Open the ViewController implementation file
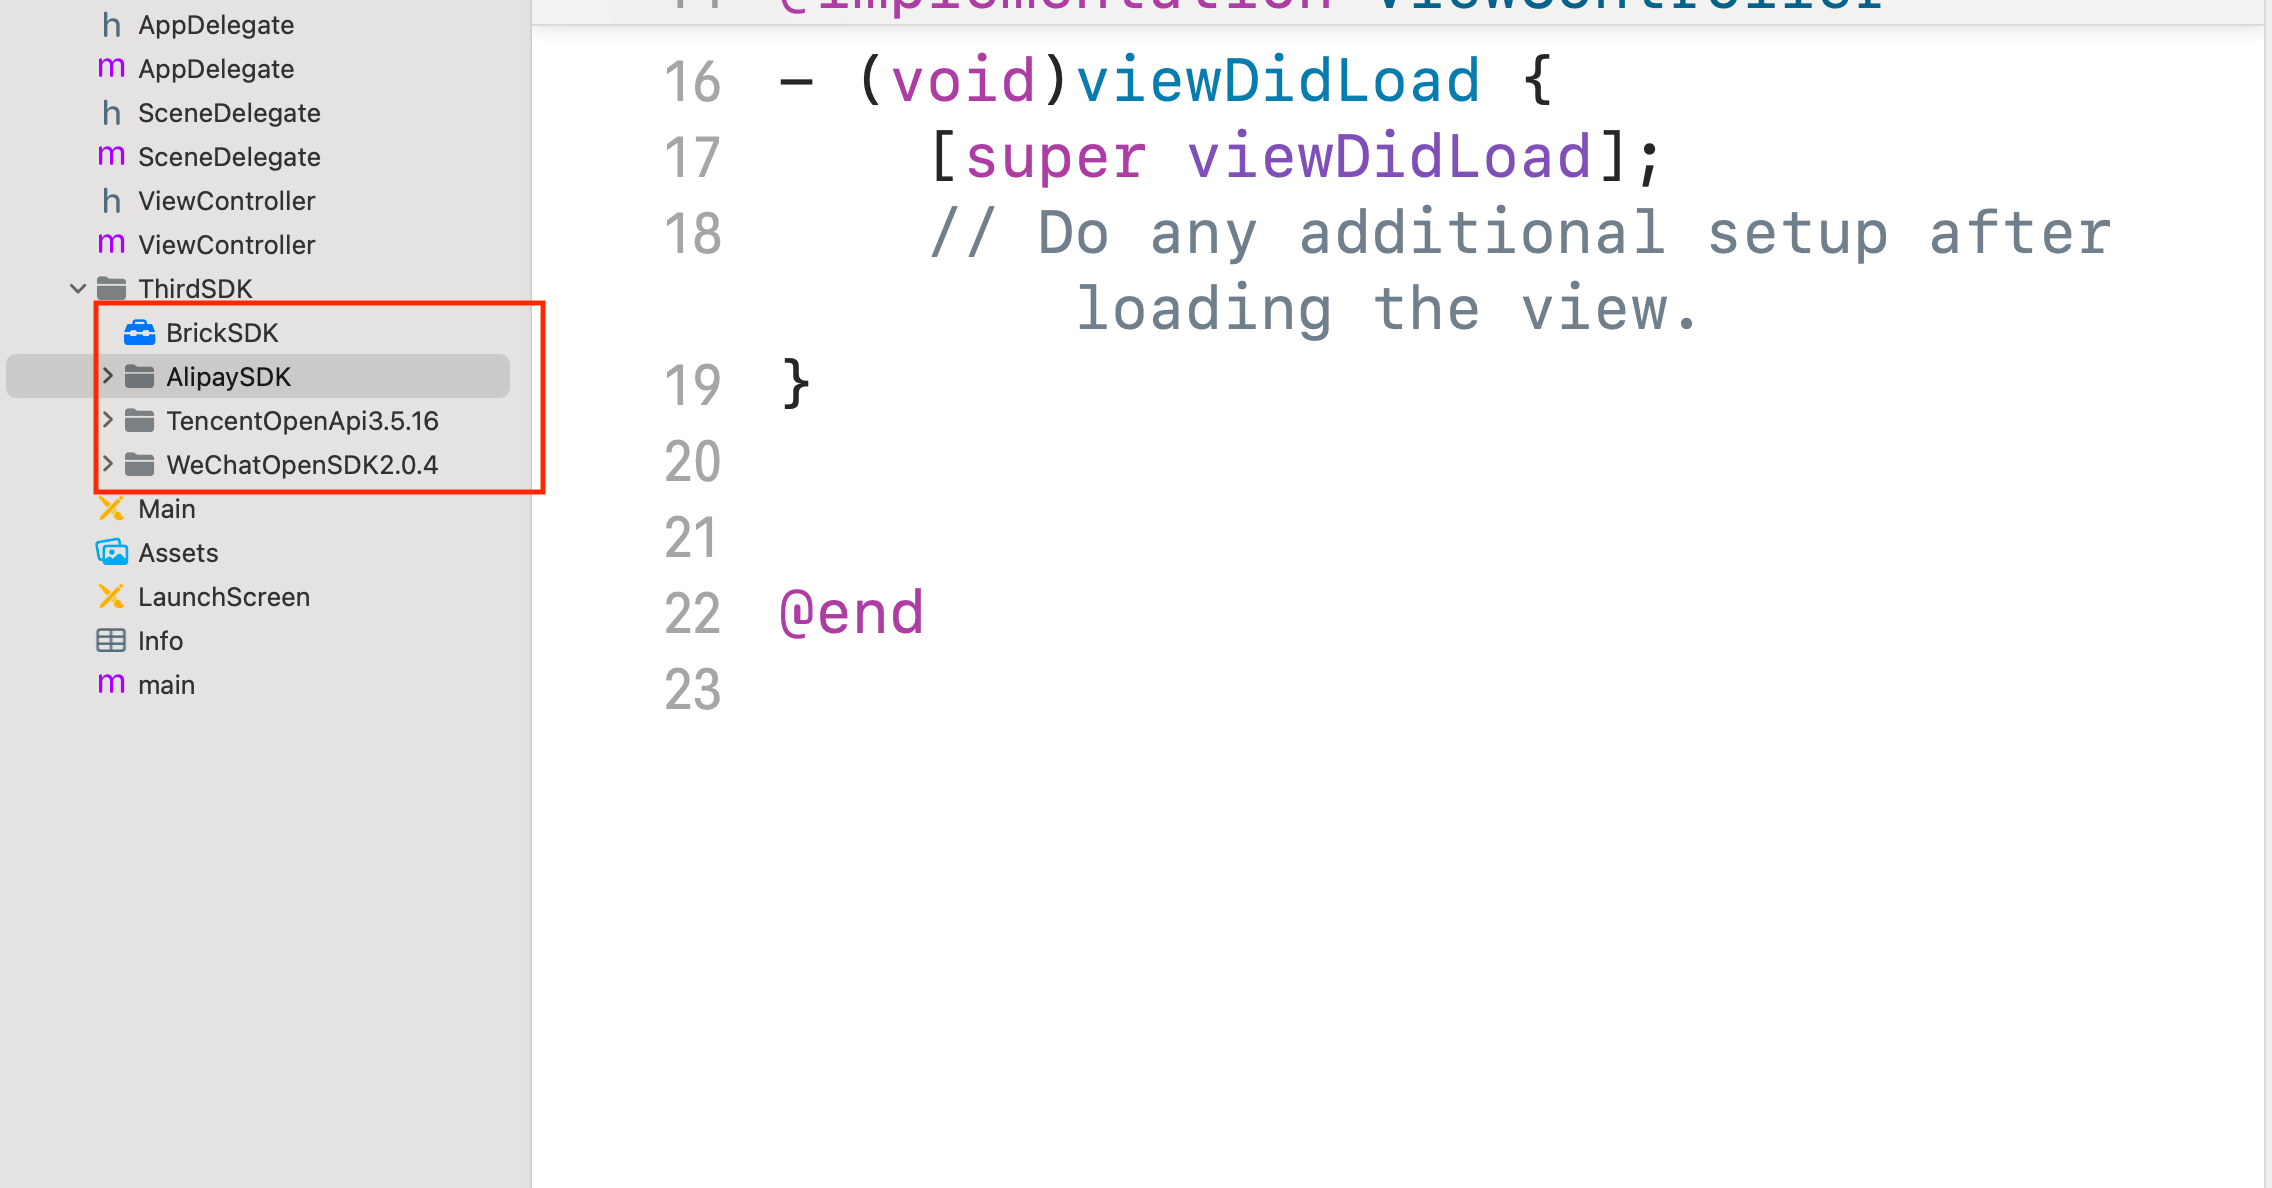The height and width of the screenshot is (1188, 2272). coord(227,243)
